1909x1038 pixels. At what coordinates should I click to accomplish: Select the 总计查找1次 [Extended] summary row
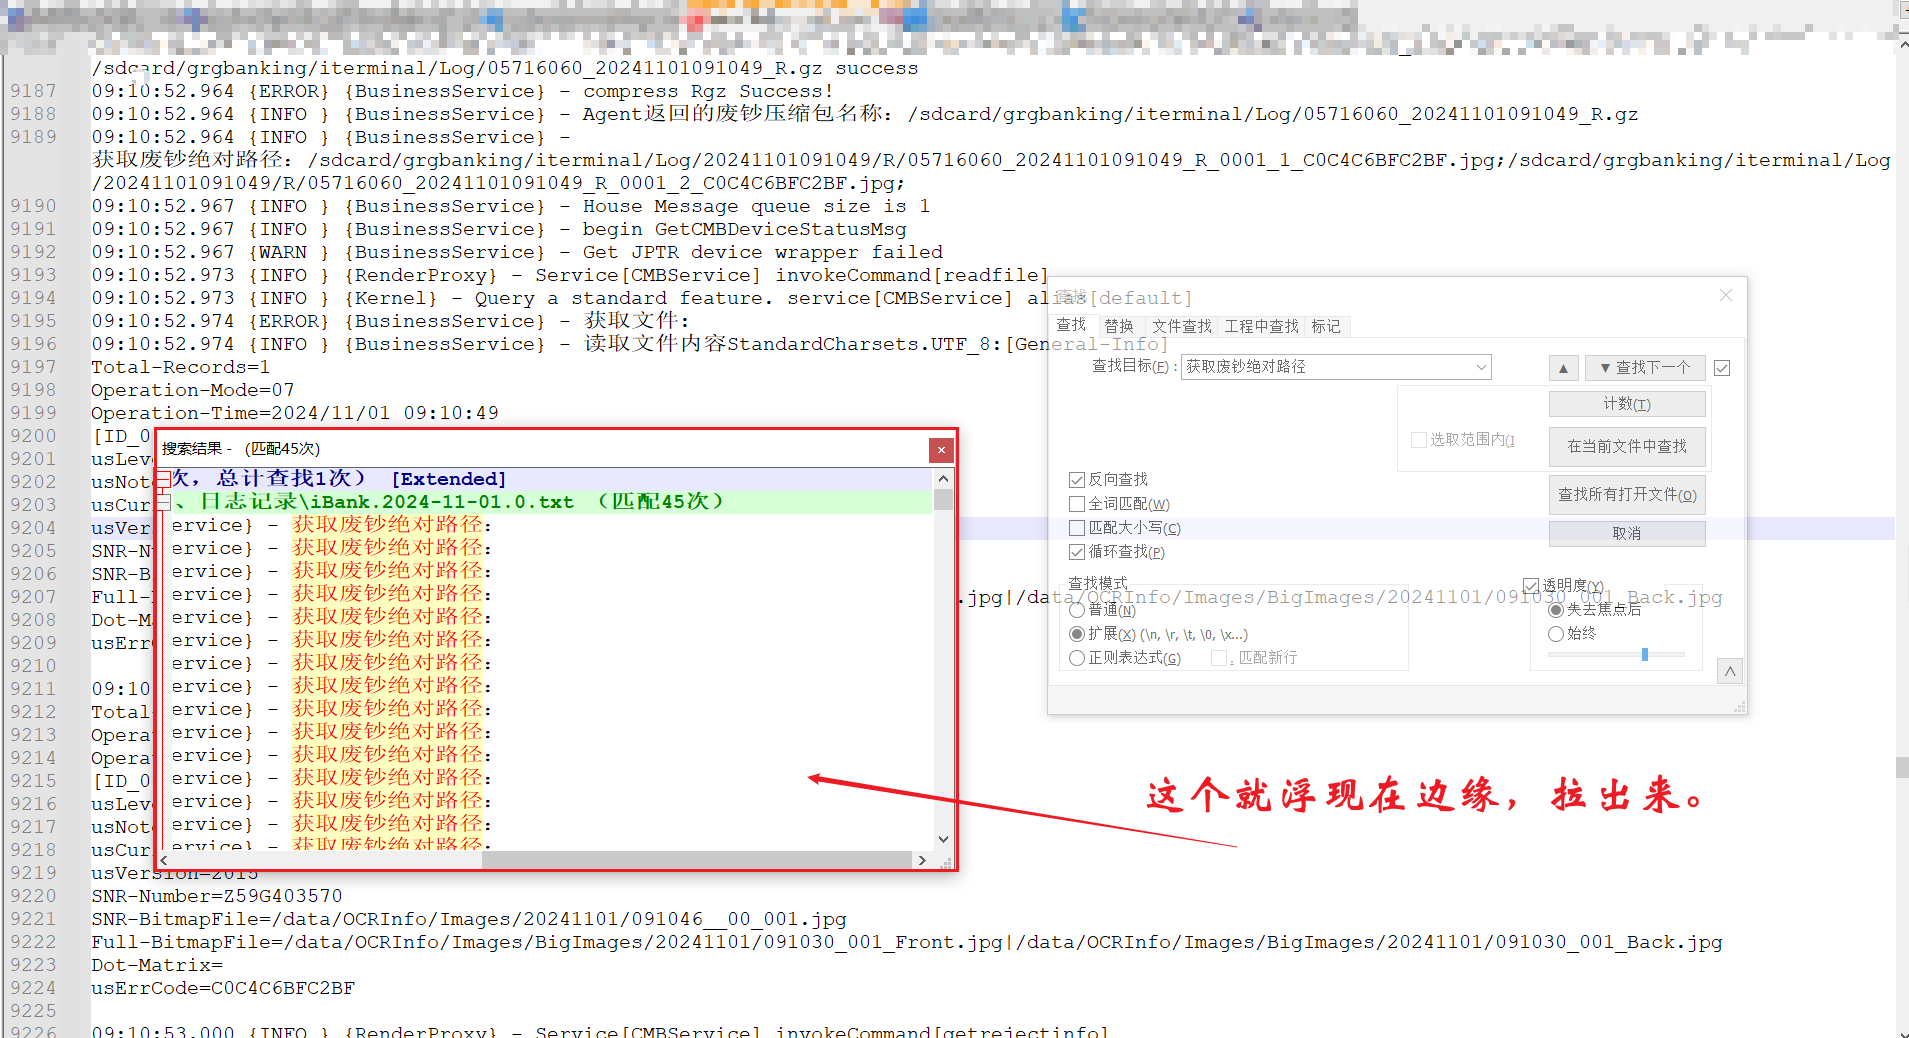(x=550, y=479)
